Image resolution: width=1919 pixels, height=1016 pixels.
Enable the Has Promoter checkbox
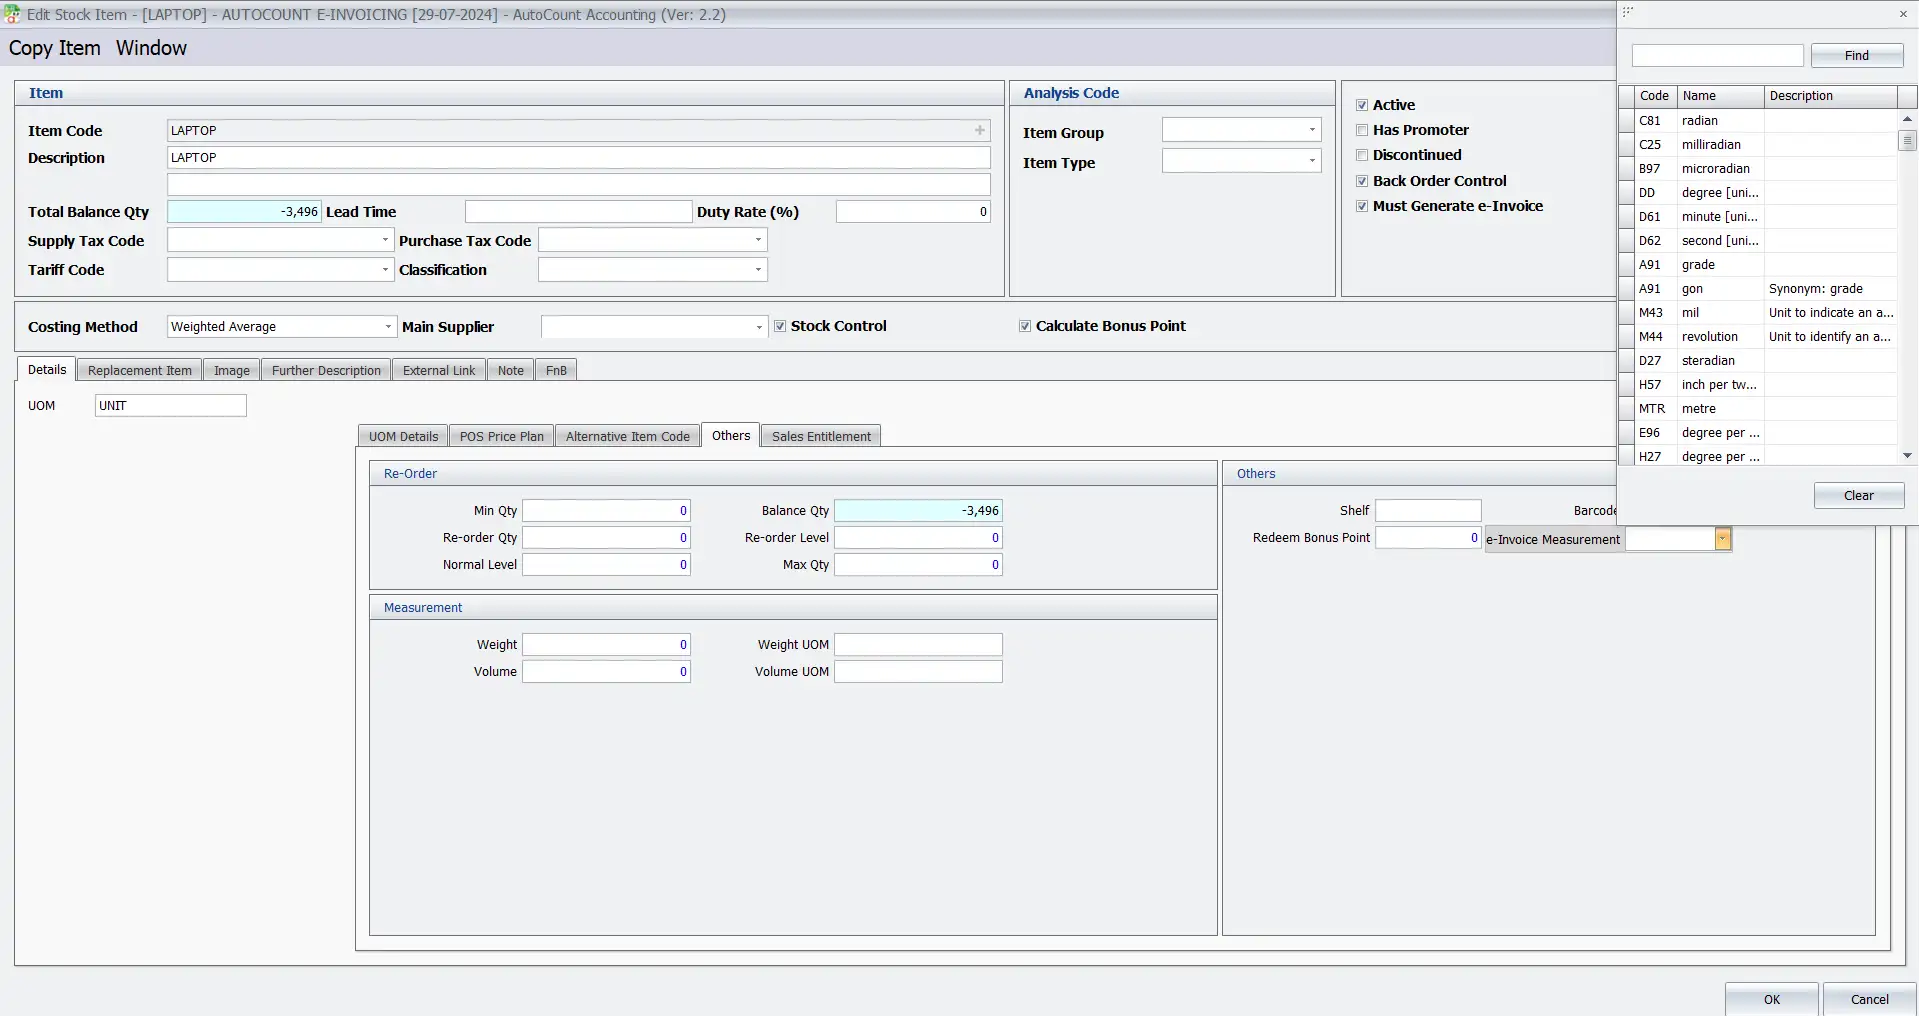(x=1362, y=130)
